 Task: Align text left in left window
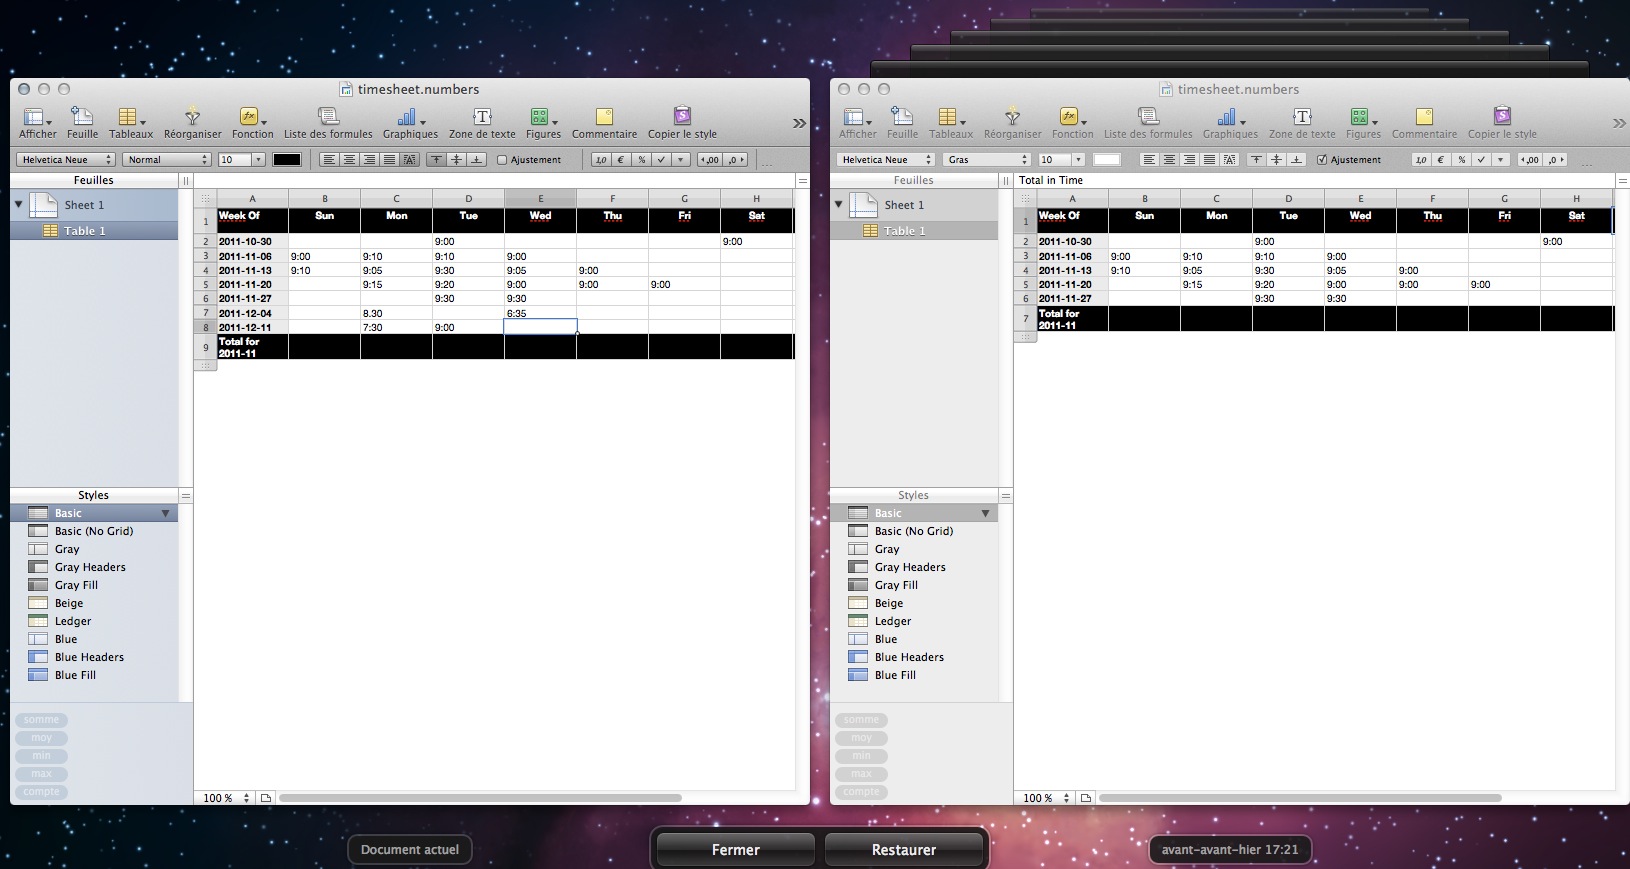click(329, 160)
